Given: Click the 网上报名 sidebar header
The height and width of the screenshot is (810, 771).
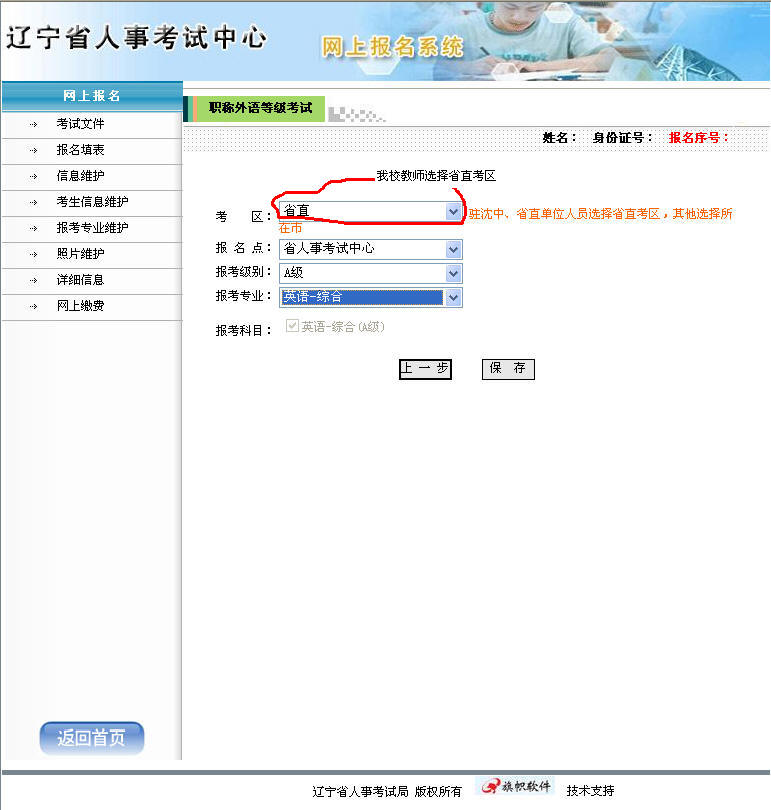Looking at the screenshot, I should click(x=92, y=96).
